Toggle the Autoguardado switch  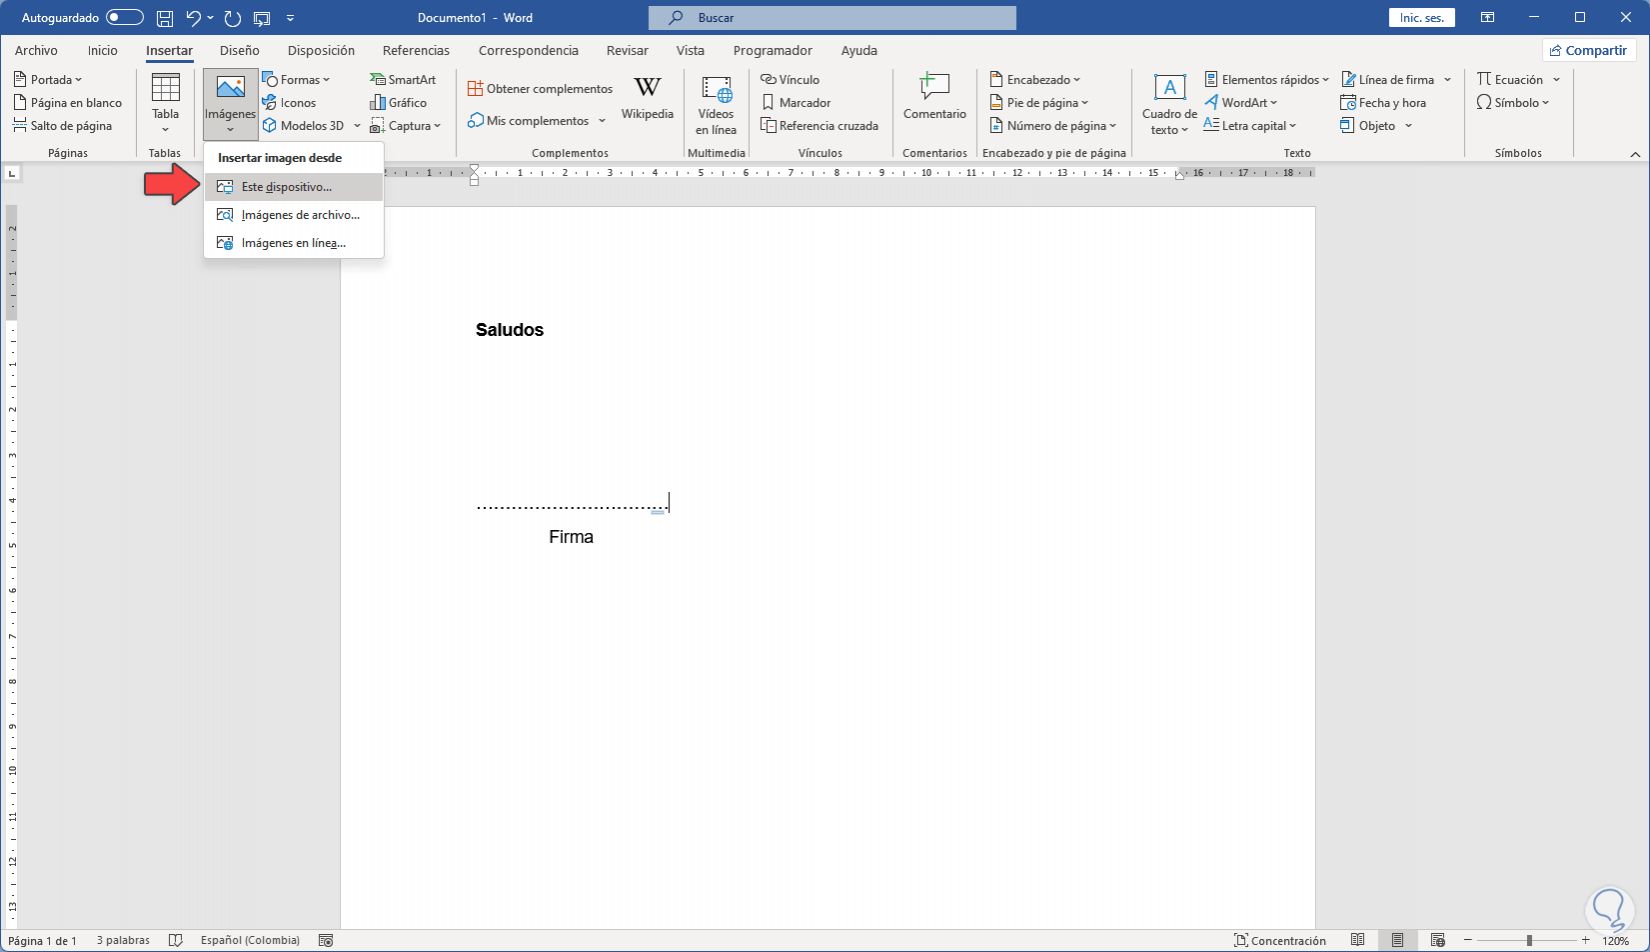pos(125,18)
